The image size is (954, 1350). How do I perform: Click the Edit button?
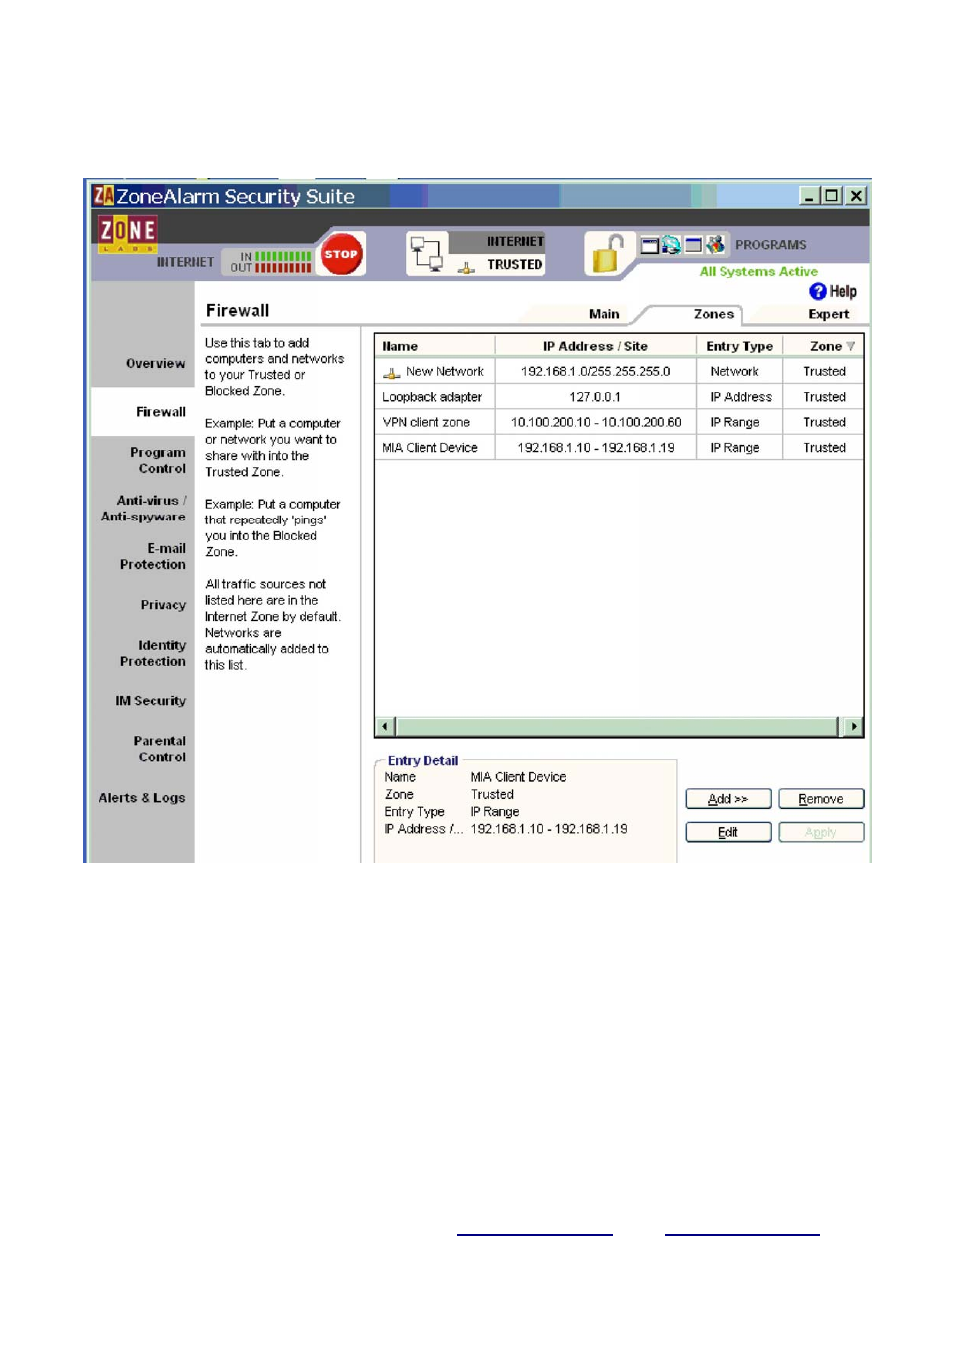point(728,832)
